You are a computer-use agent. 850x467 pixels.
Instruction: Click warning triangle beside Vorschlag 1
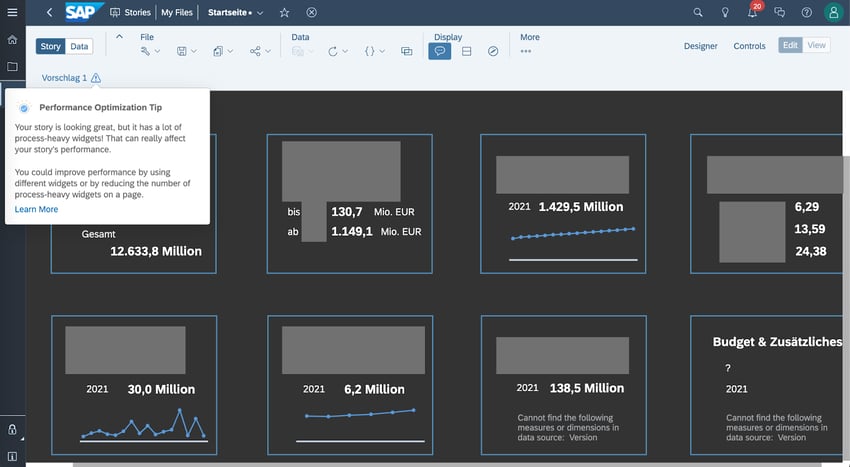[x=96, y=78]
